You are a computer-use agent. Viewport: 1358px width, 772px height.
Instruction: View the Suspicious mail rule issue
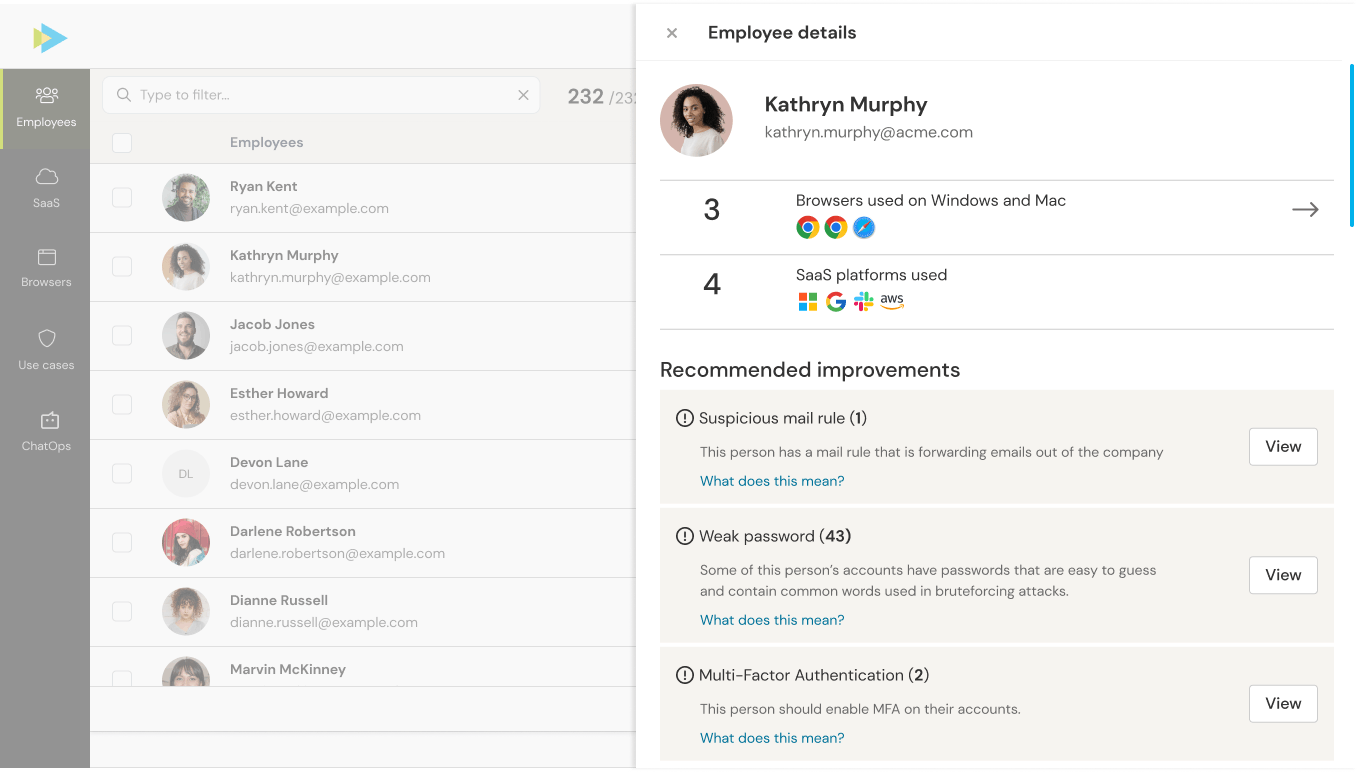pyautogui.click(x=1283, y=447)
